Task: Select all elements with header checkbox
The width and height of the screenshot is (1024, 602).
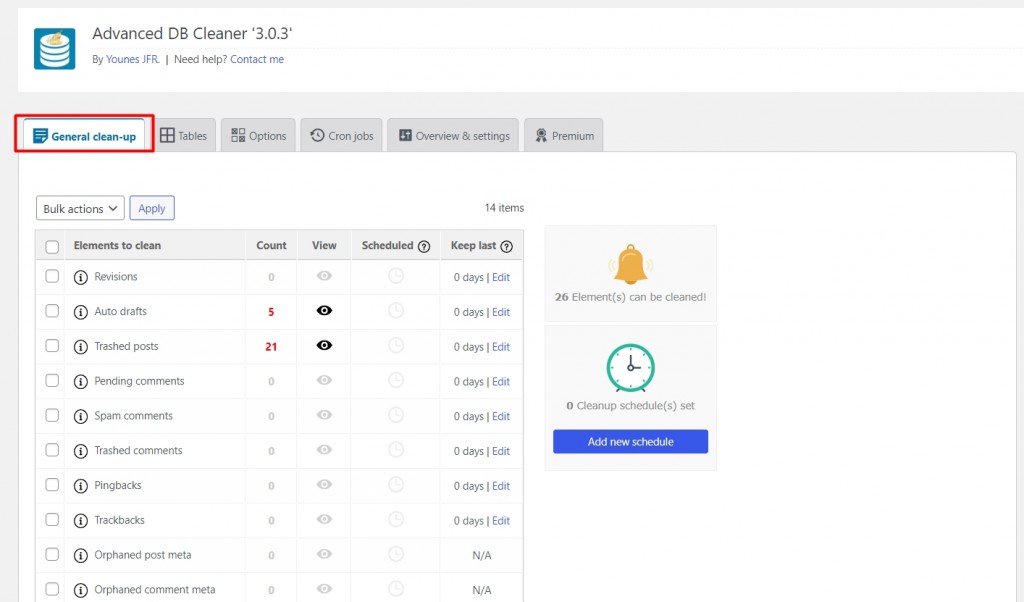Action: click(52, 247)
